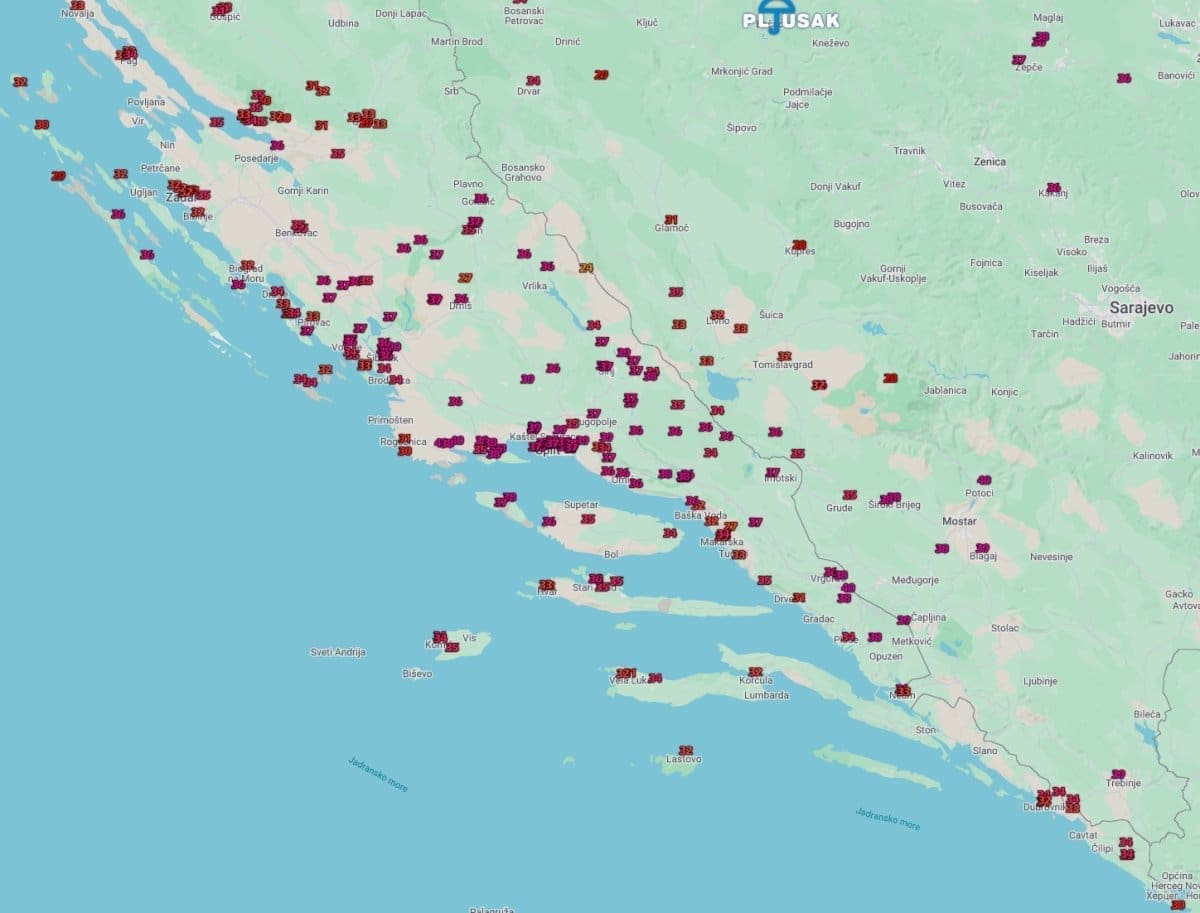Click the 29 marker east of Drvar
Screen dimensions: 1200x913
pyautogui.click(x=601, y=75)
